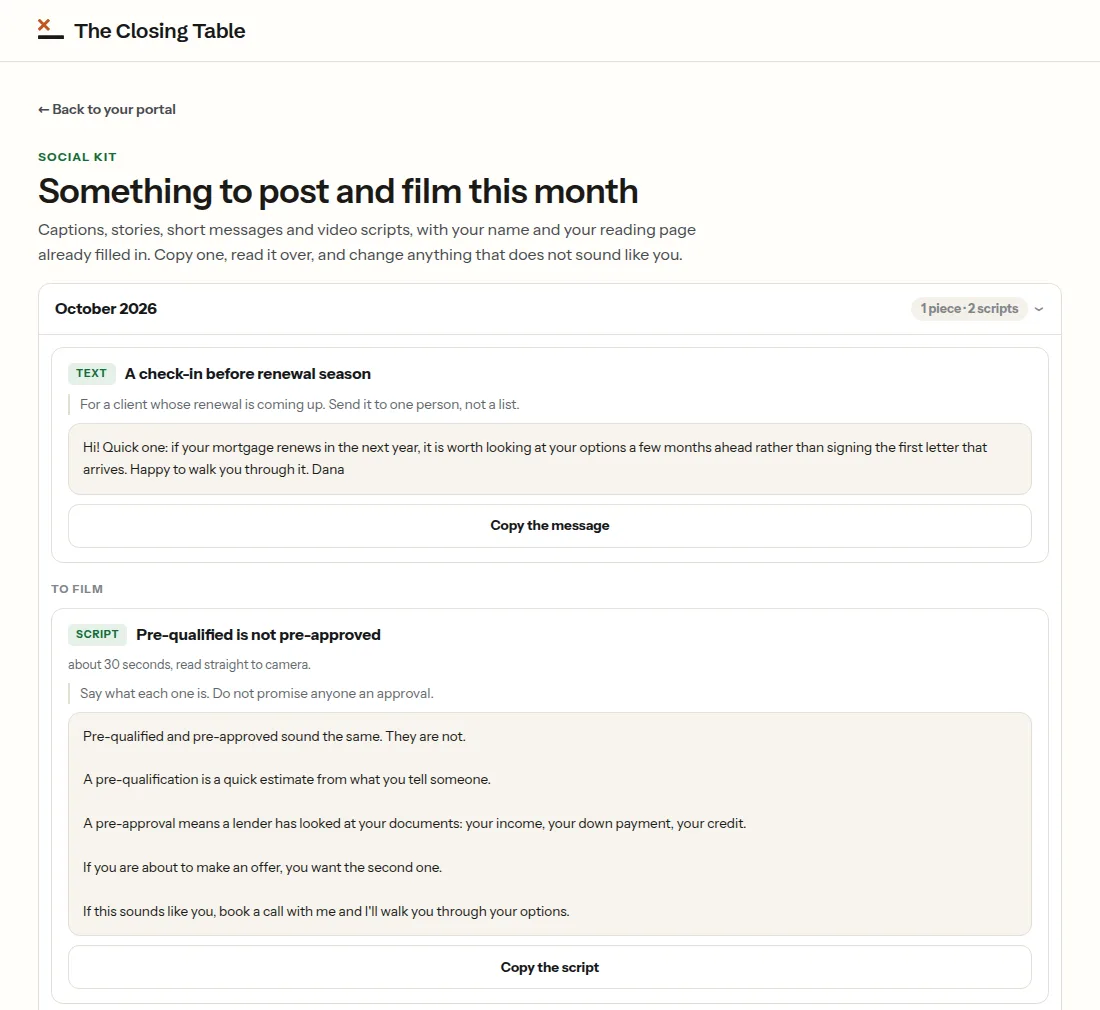
Task: Open The Closing Table site title
Action: tap(159, 31)
